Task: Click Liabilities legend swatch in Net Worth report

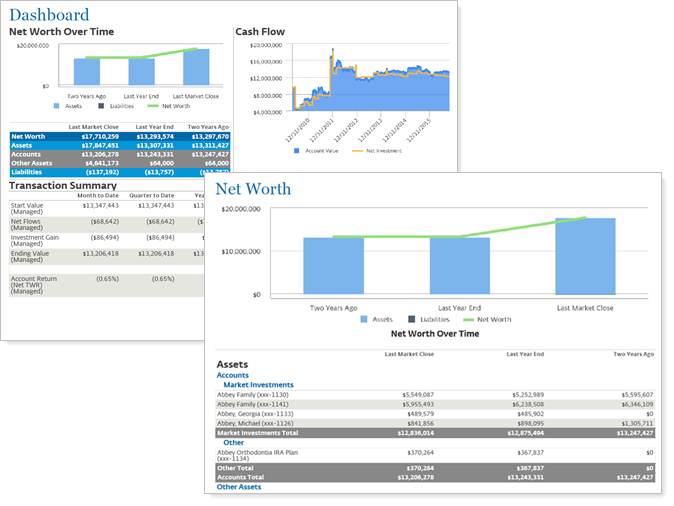Action: pos(413,320)
